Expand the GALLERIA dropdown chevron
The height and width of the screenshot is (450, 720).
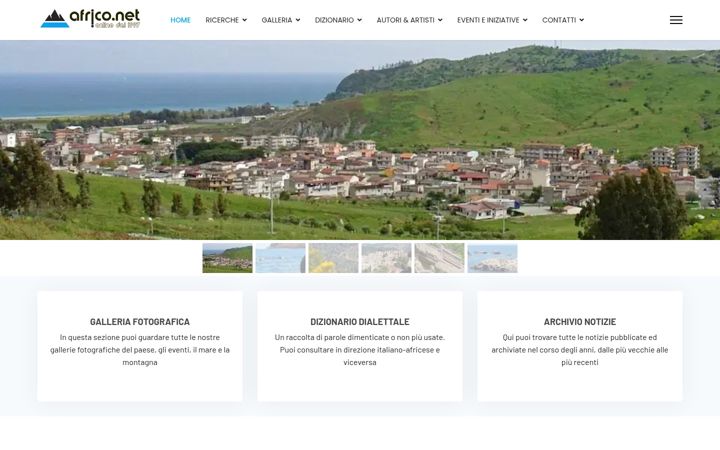coord(298,20)
